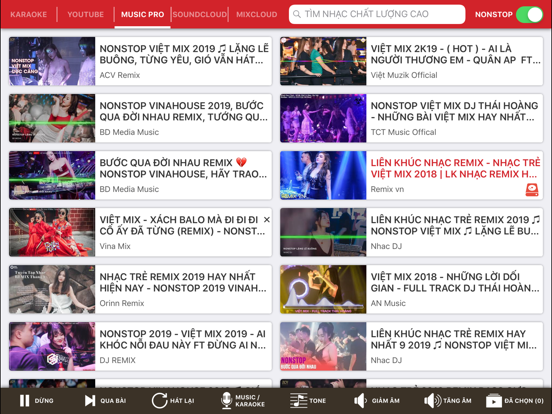Skip to next song with Qua Bài icon
The image size is (552, 414).
[90, 401]
